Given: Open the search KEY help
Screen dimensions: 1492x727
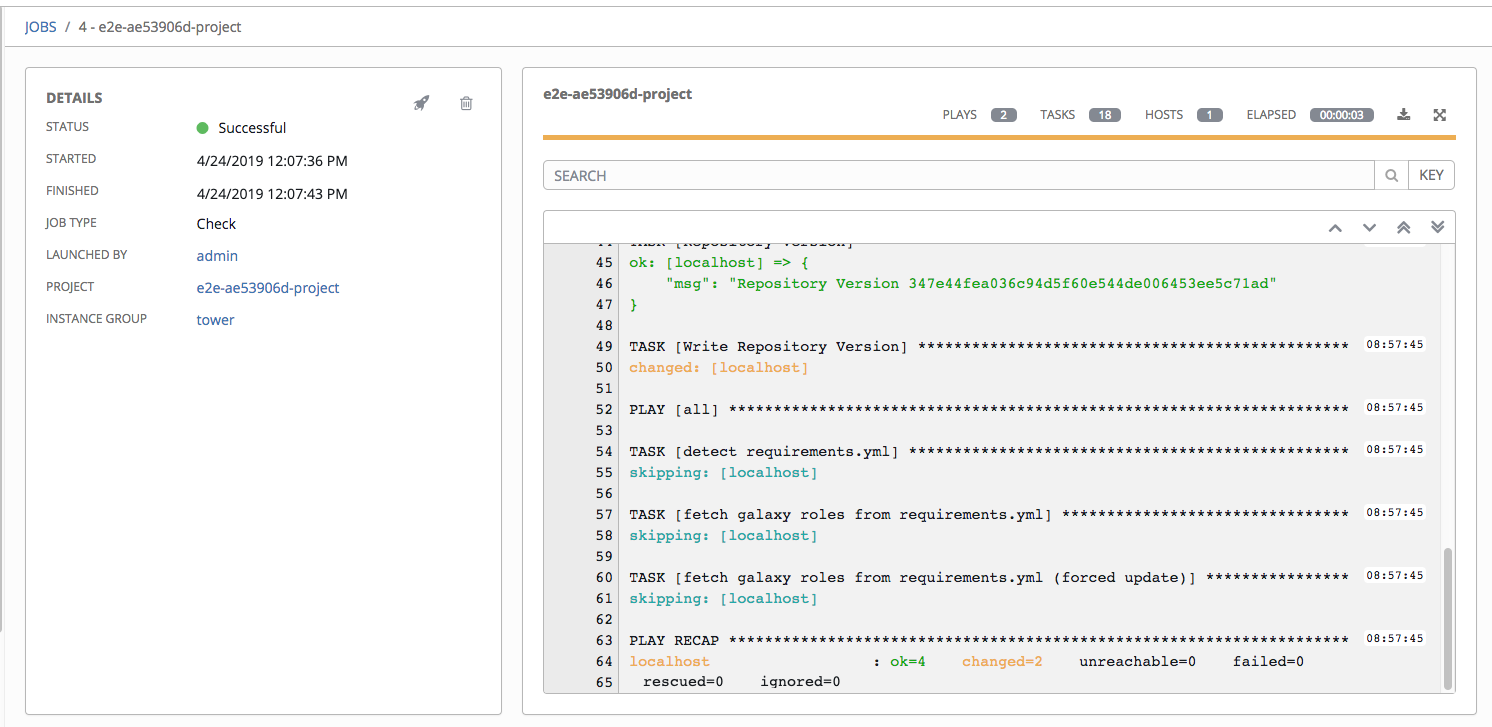Looking at the screenshot, I should (x=1432, y=176).
